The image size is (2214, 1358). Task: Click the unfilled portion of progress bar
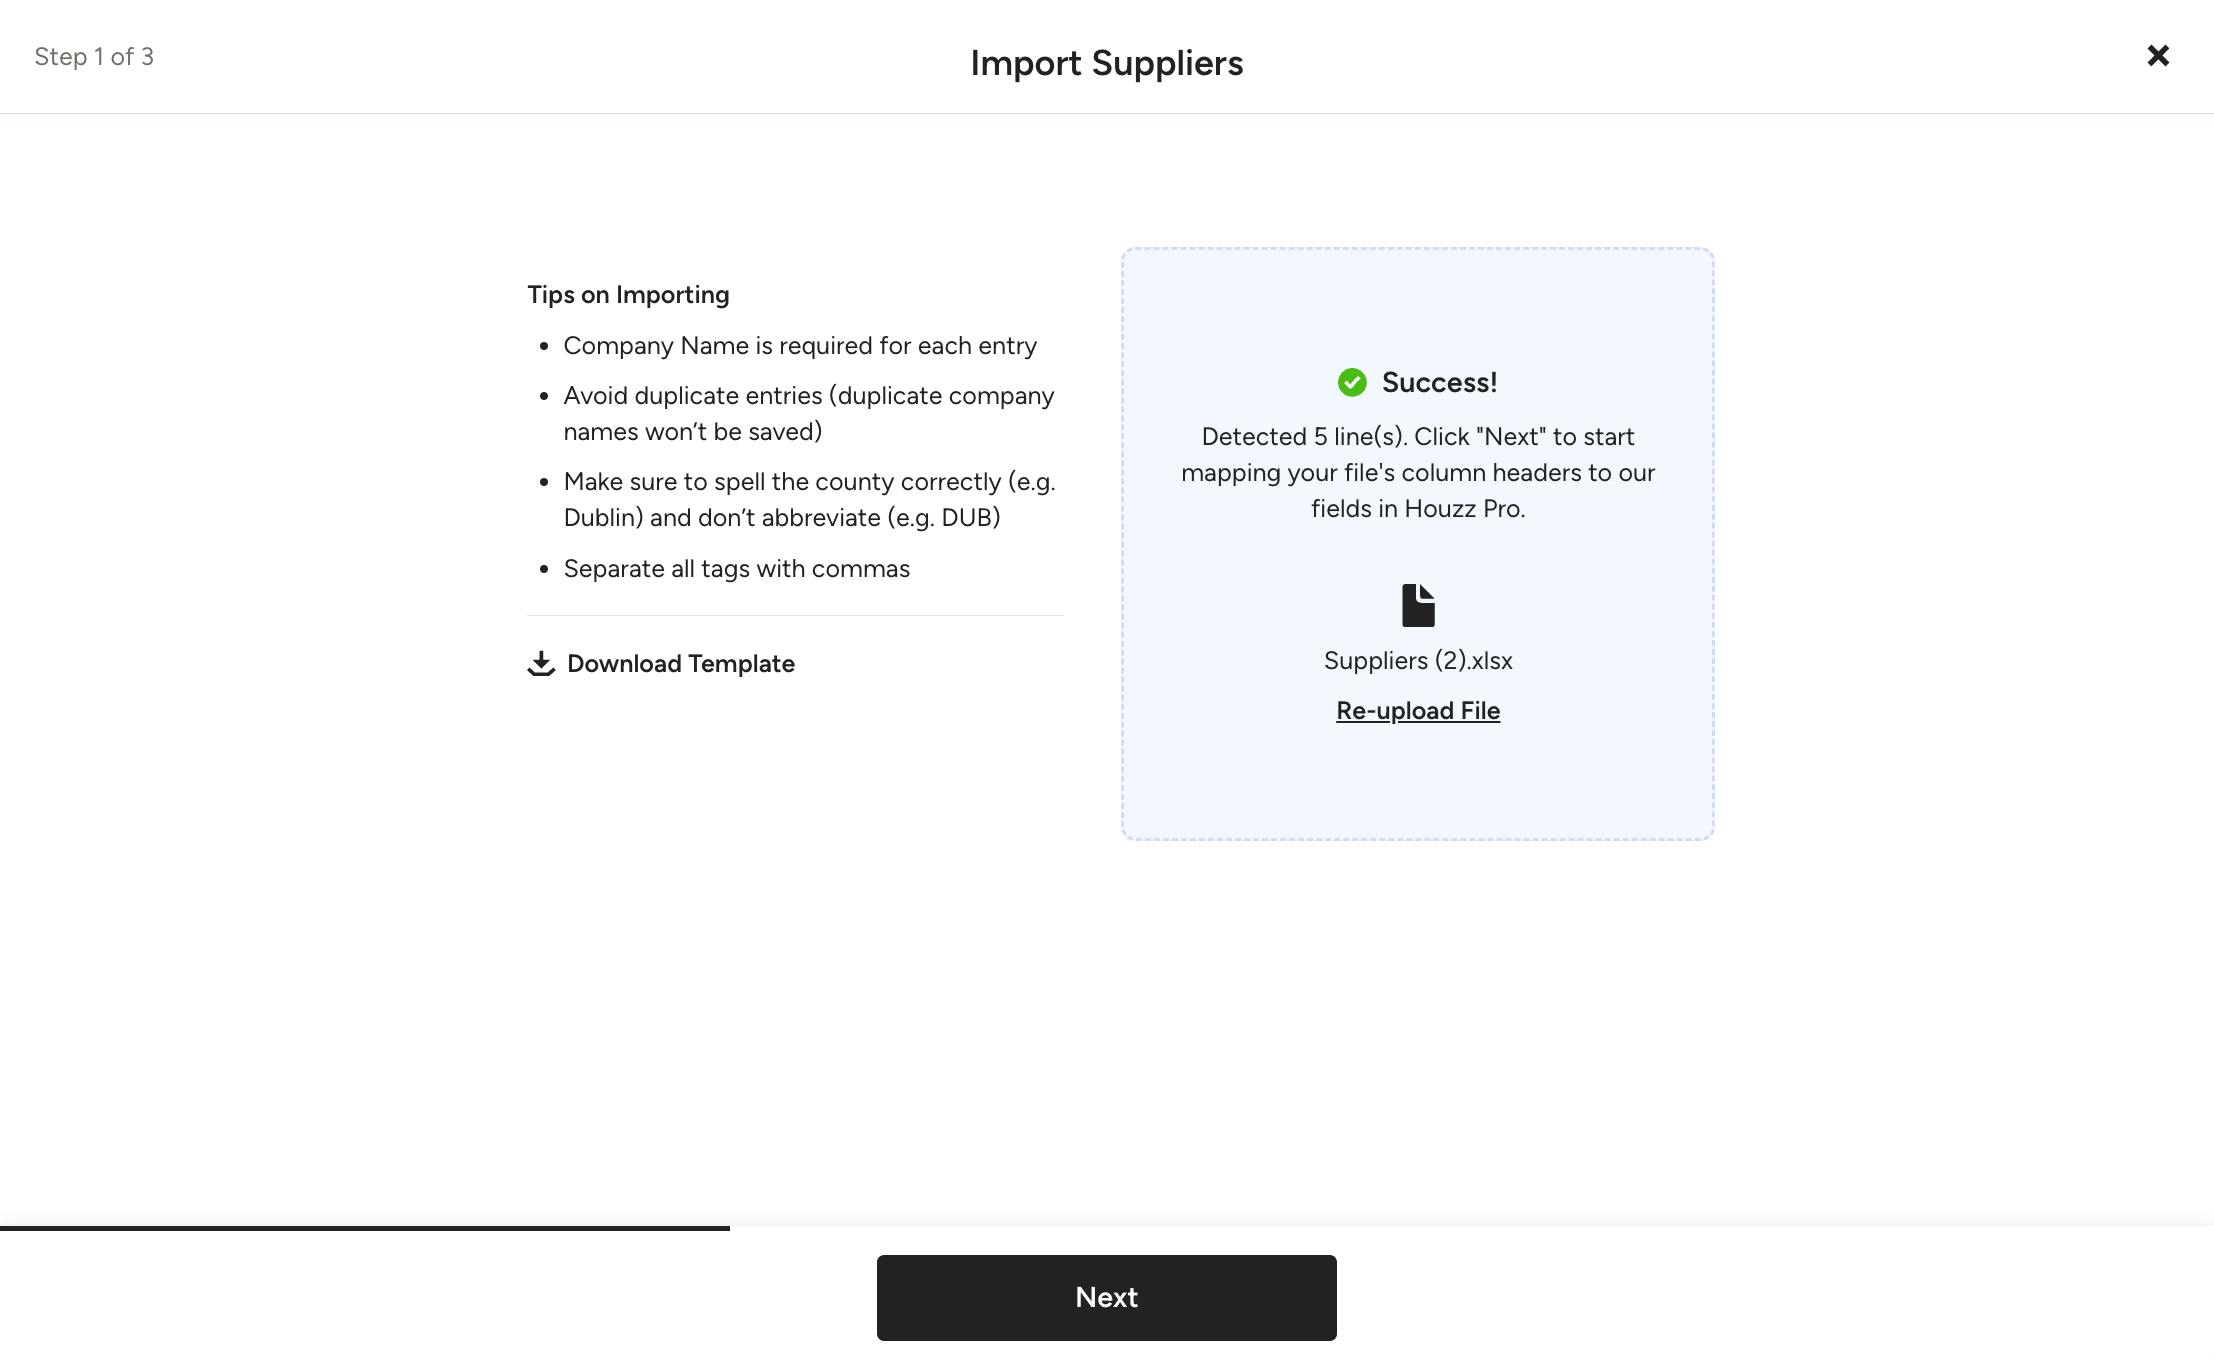tap(1472, 1228)
